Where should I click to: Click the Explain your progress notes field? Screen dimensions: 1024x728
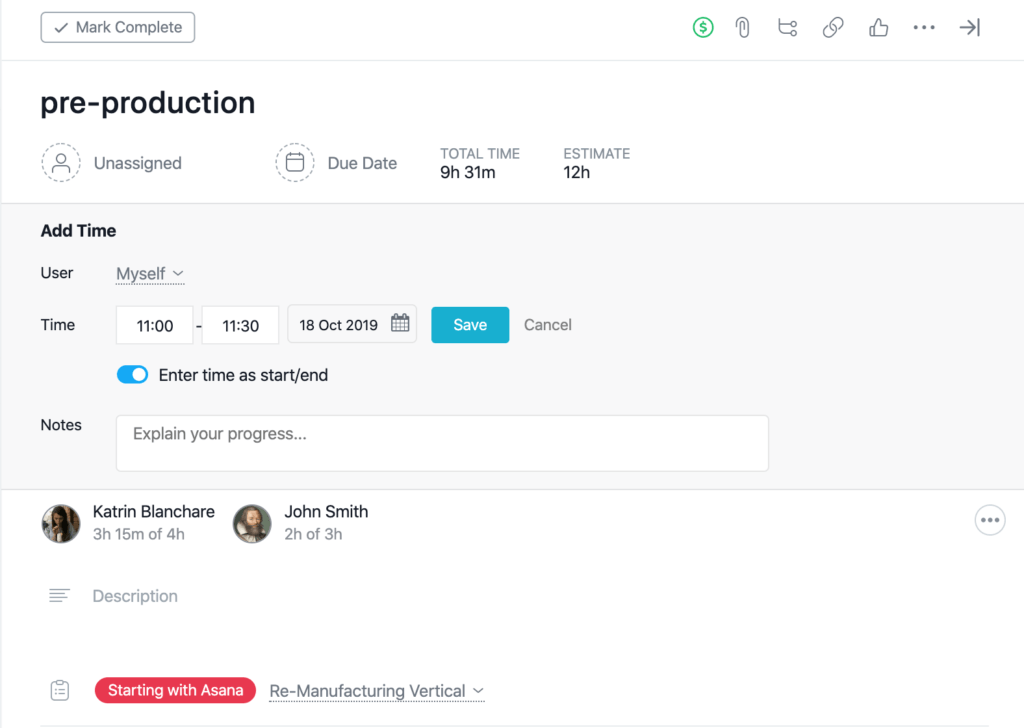click(x=443, y=442)
